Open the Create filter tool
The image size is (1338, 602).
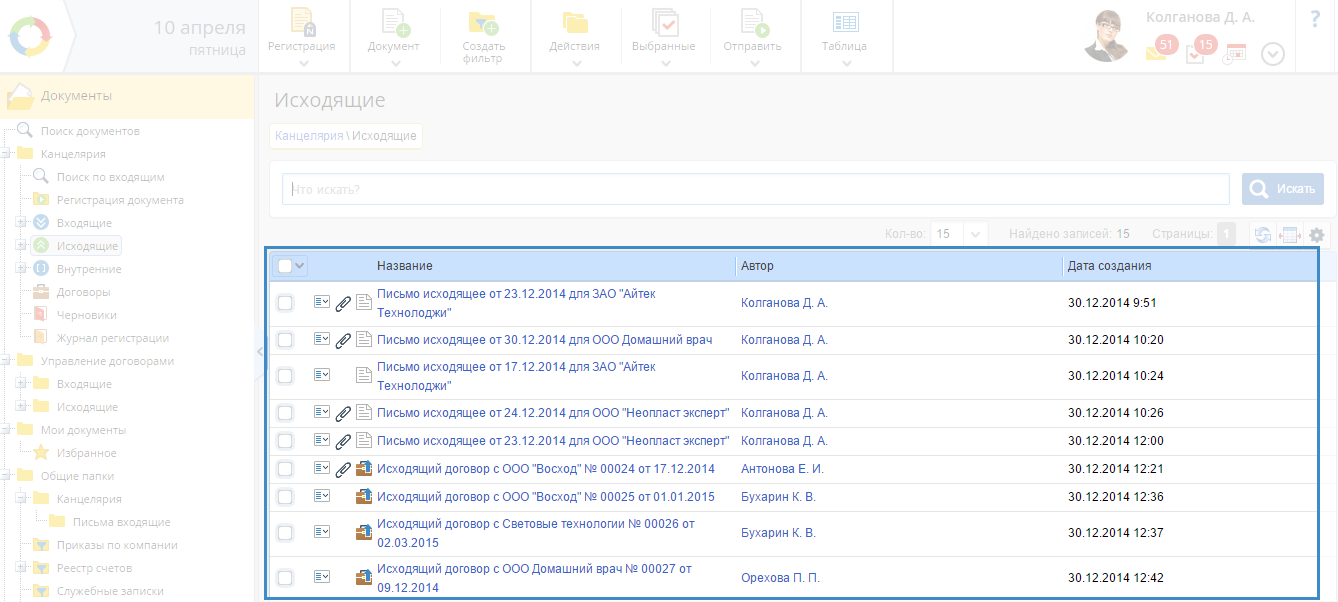483,24
